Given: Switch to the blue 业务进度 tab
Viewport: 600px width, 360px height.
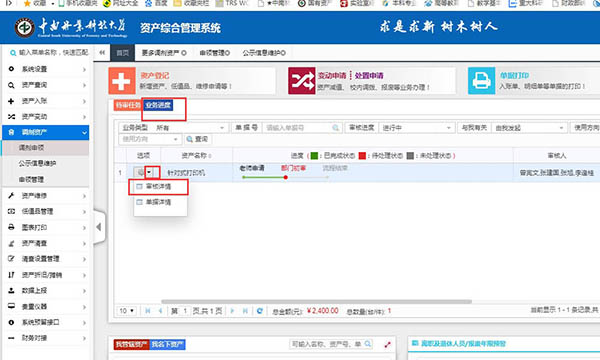Looking at the screenshot, I should point(158,105).
